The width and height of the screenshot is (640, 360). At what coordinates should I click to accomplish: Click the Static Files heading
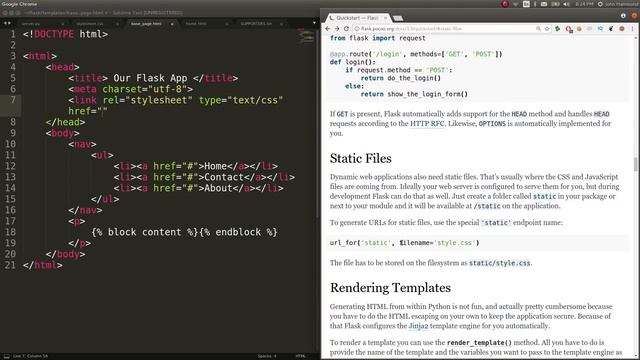[360, 158]
